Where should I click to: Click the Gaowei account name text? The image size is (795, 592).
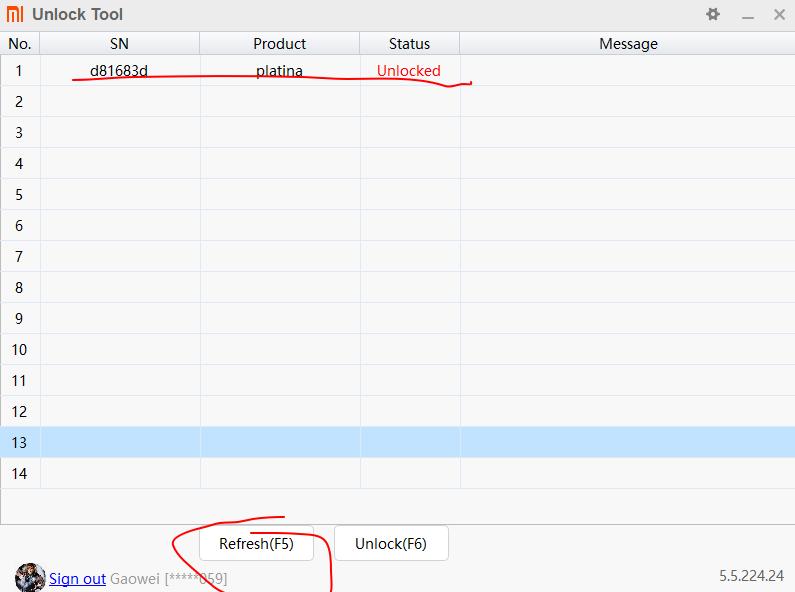pyautogui.click(x=134, y=578)
